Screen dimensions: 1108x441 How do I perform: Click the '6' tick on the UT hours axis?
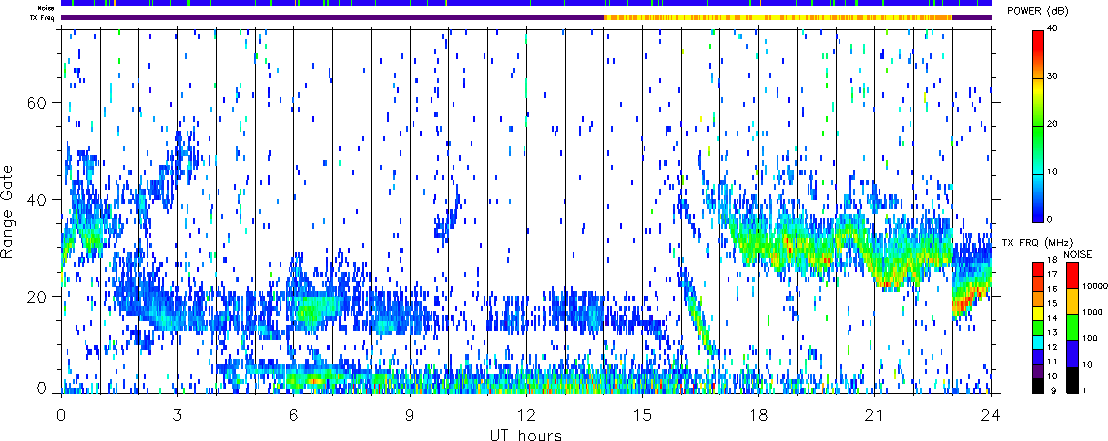point(294,414)
